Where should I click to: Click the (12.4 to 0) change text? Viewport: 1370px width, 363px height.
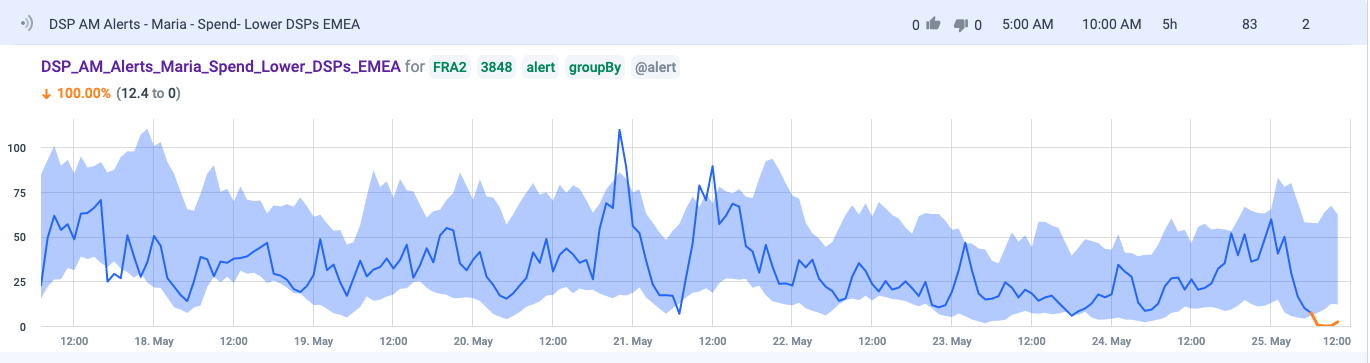[148, 93]
